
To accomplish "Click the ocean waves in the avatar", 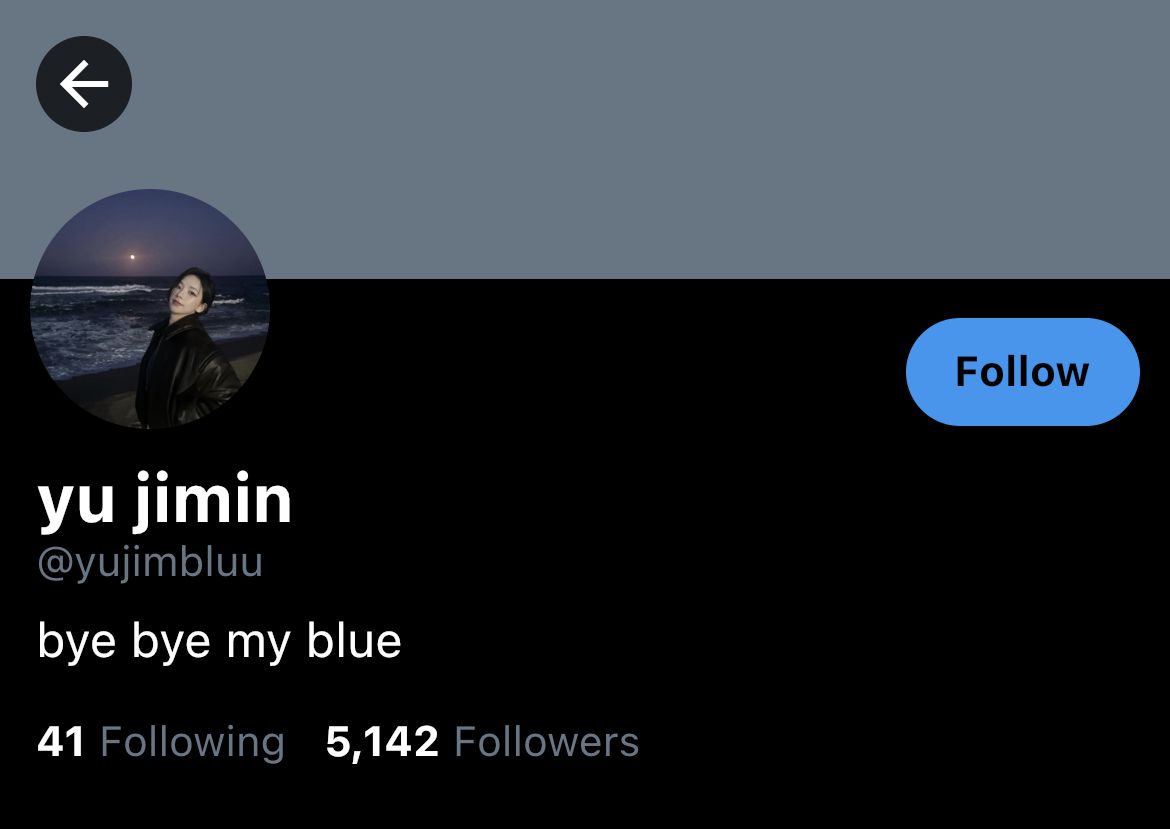I will coord(90,321).
